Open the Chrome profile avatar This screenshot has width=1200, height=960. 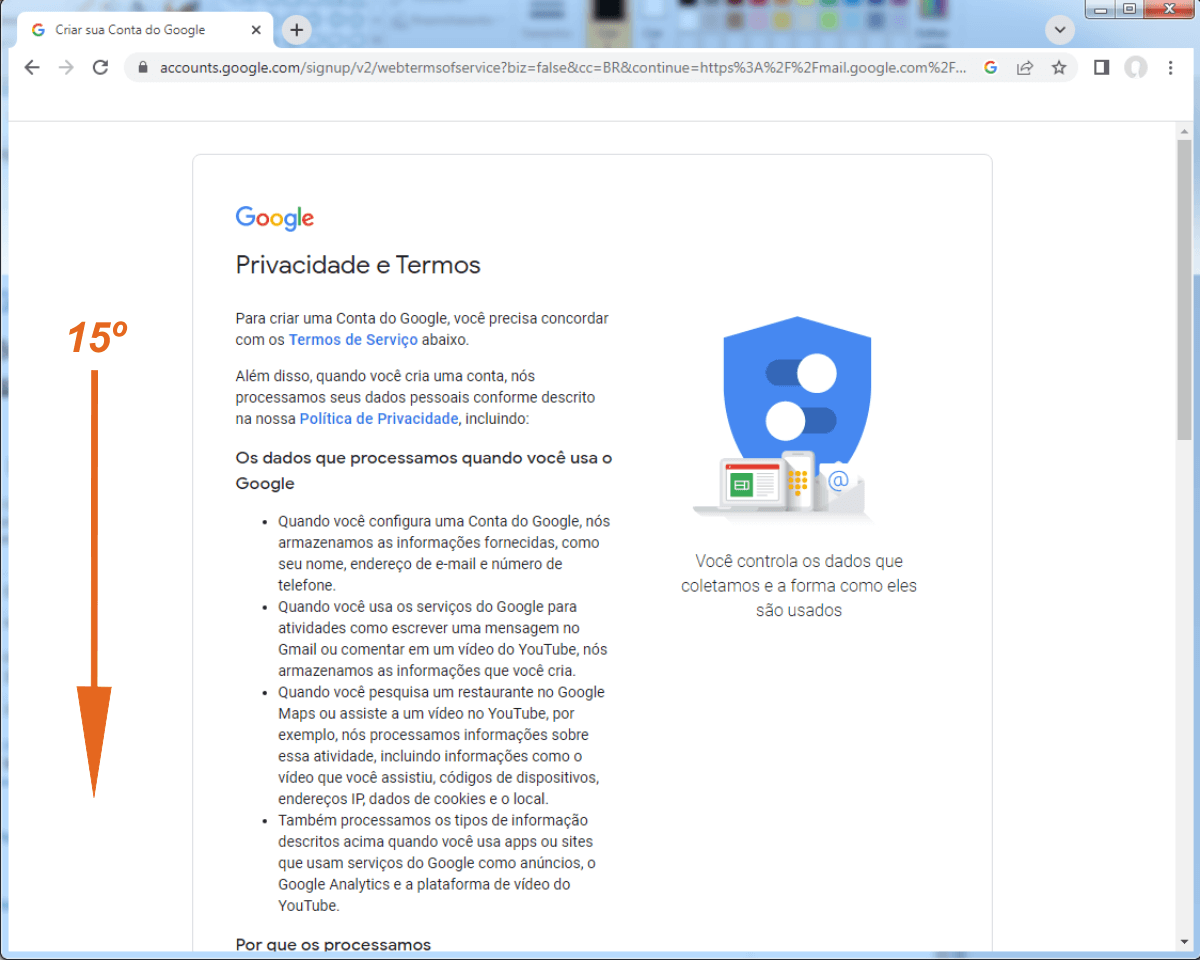click(1135, 67)
